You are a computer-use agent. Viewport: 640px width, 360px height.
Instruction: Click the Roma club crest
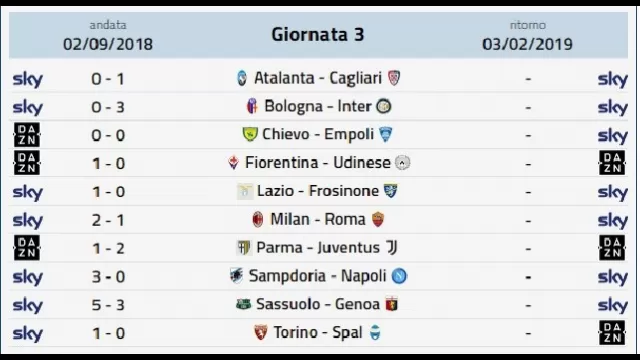tap(378, 220)
